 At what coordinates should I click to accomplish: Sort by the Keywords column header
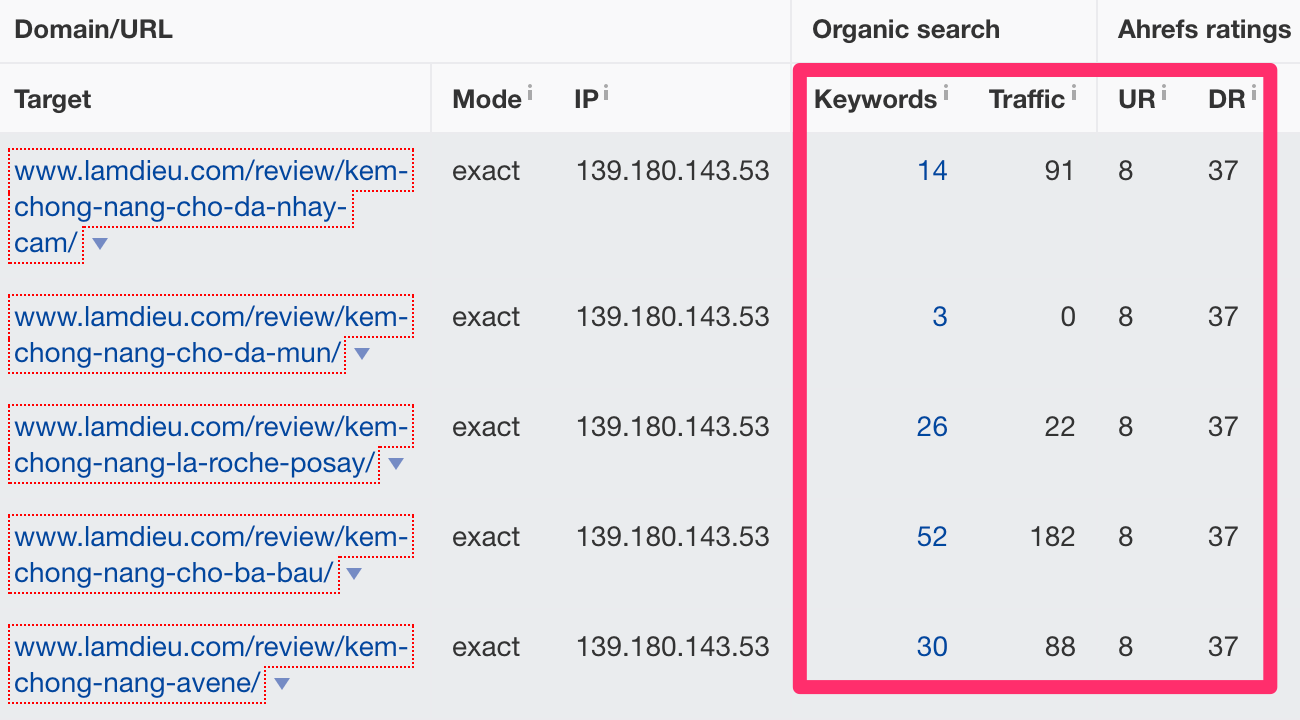pyautogui.click(x=875, y=99)
